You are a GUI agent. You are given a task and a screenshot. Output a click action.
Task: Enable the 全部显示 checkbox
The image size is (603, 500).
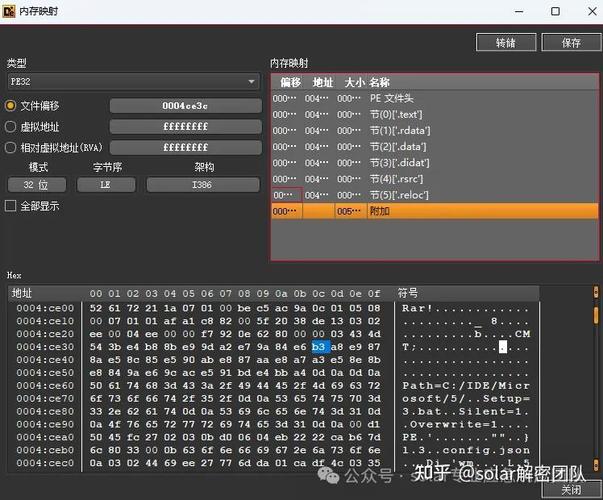pos(10,206)
